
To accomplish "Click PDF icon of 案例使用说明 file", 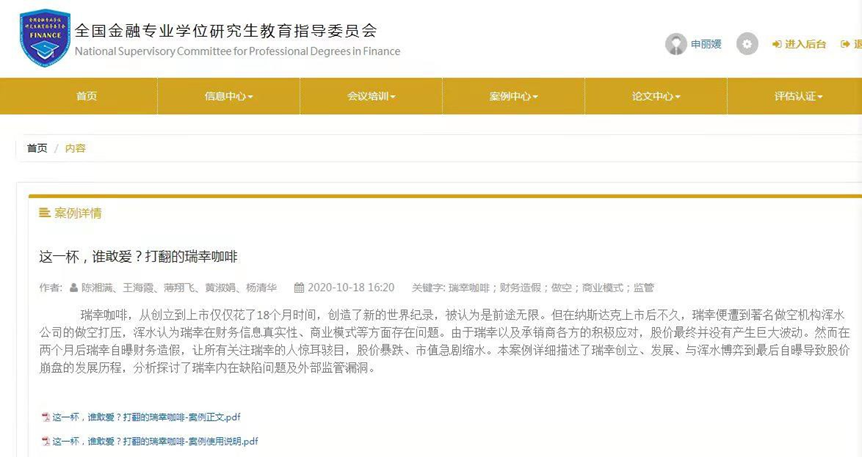I will [x=46, y=441].
